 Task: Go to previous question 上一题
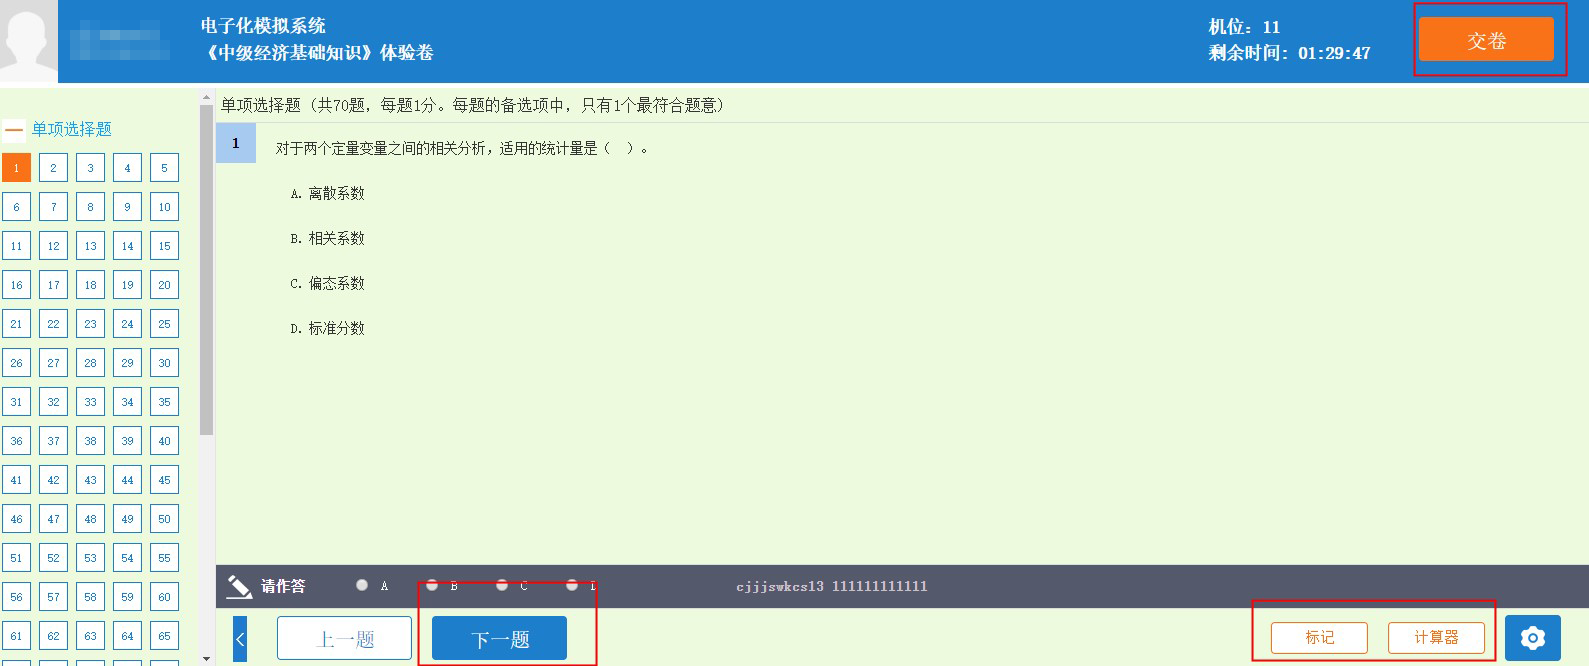(x=345, y=638)
